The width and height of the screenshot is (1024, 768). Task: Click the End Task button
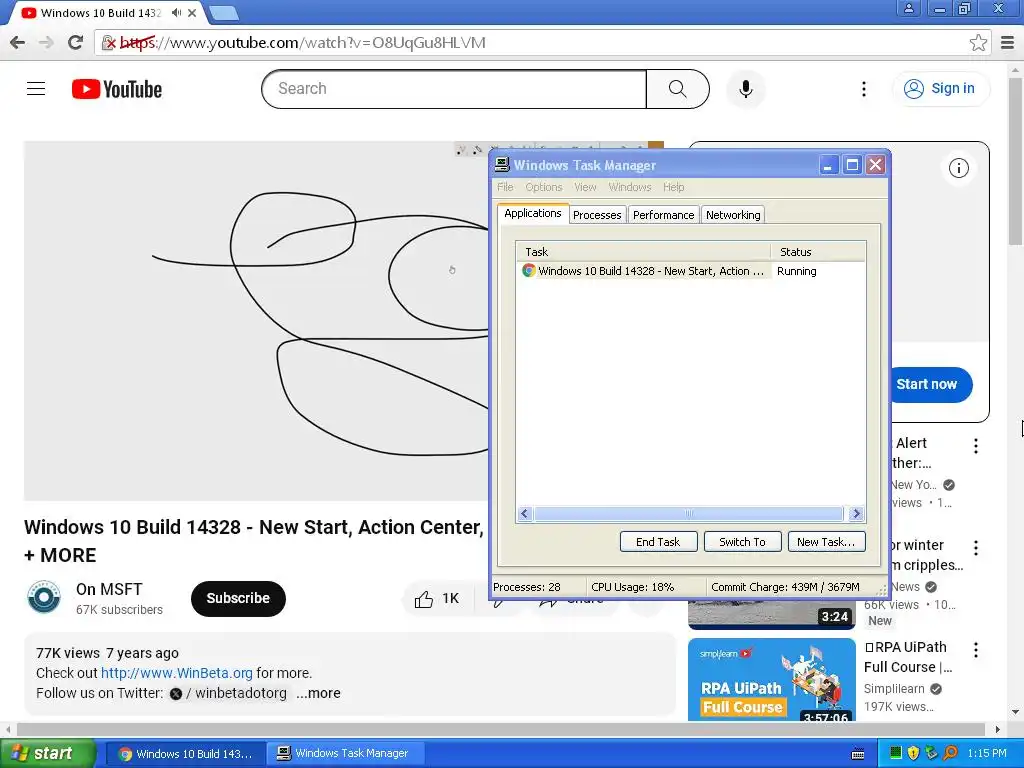[658, 542]
